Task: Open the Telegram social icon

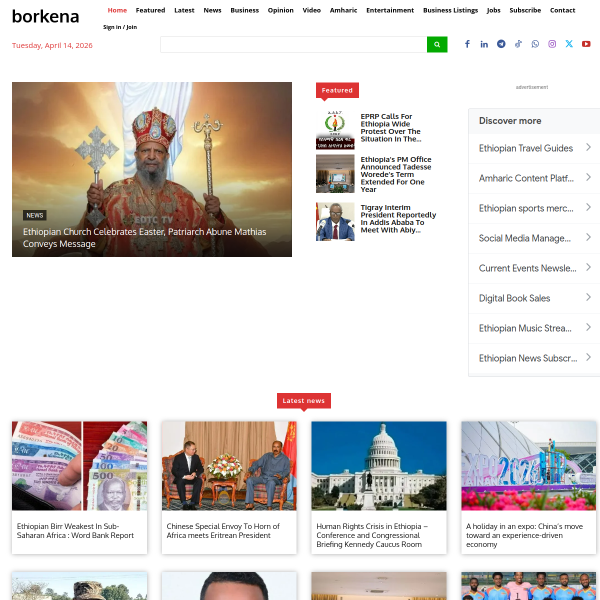Action: click(501, 44)
